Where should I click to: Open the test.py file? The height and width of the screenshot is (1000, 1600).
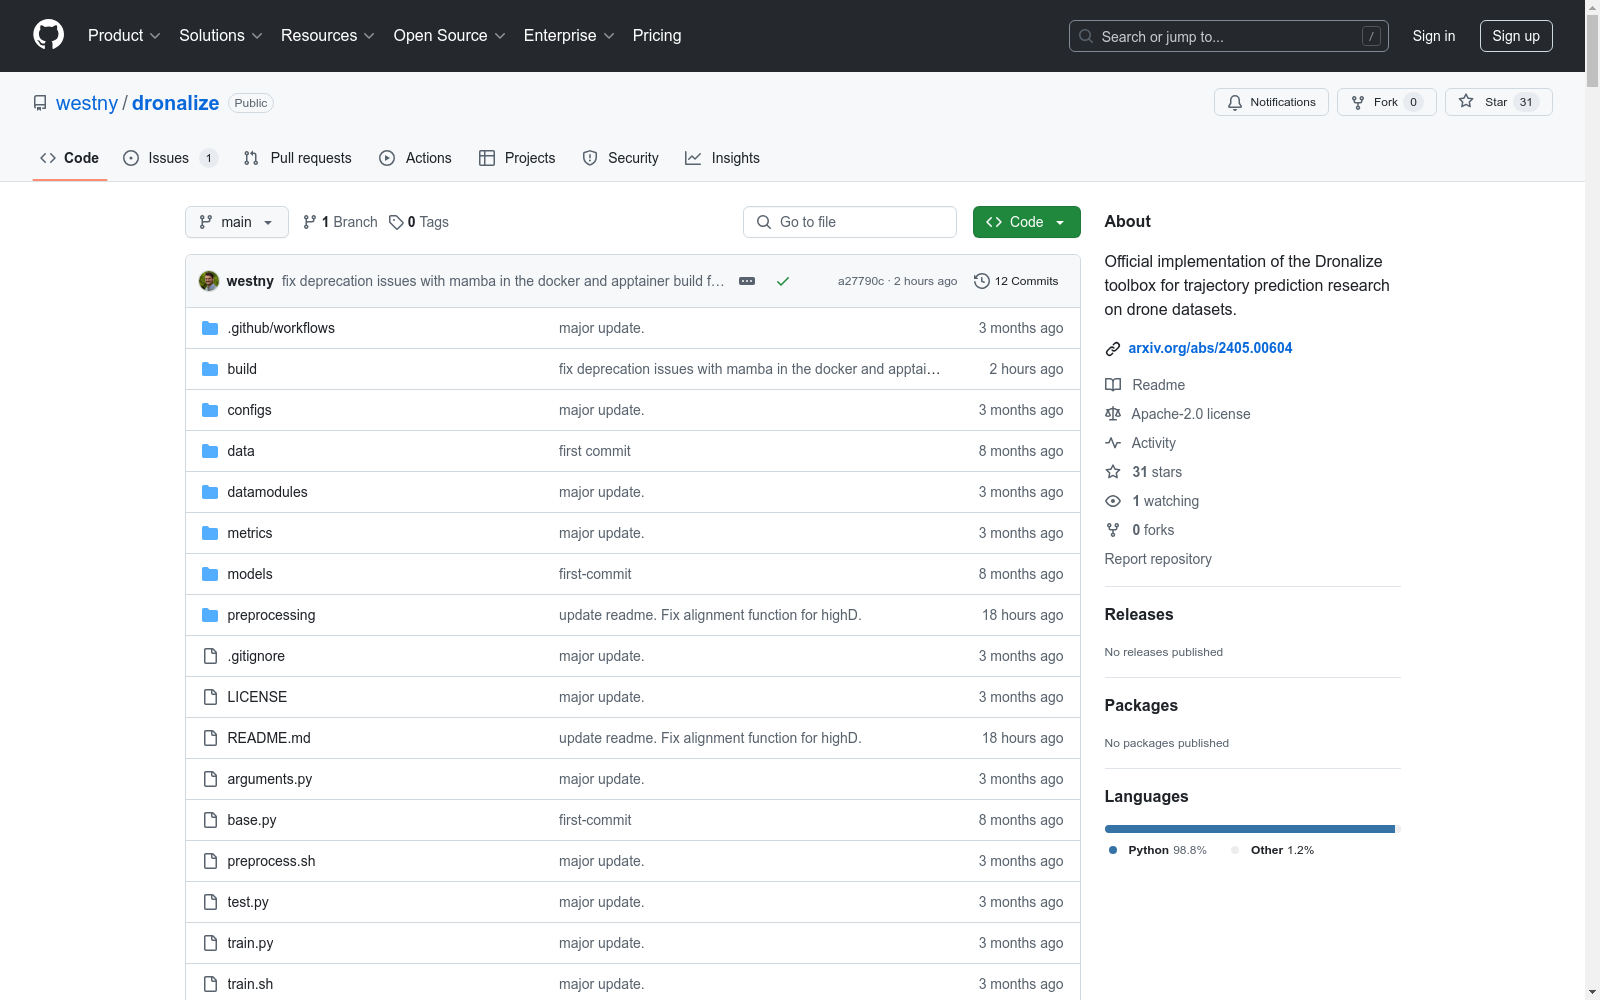tap(248, 902)
